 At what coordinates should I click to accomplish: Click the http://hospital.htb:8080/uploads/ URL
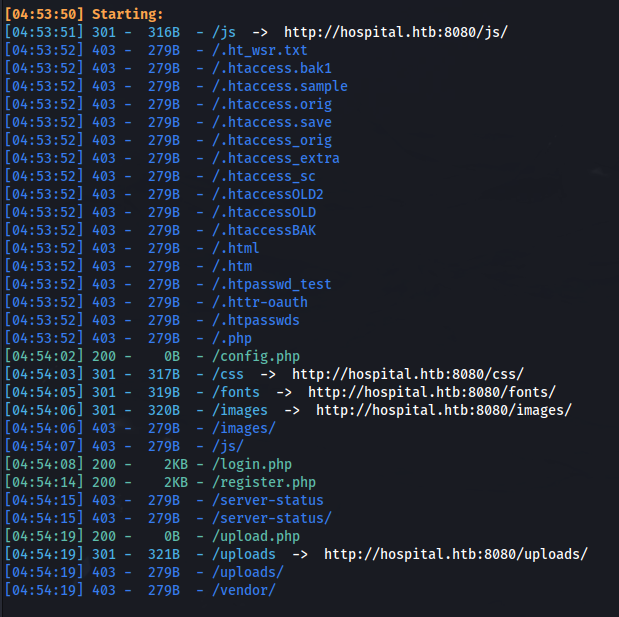point(456,554)
